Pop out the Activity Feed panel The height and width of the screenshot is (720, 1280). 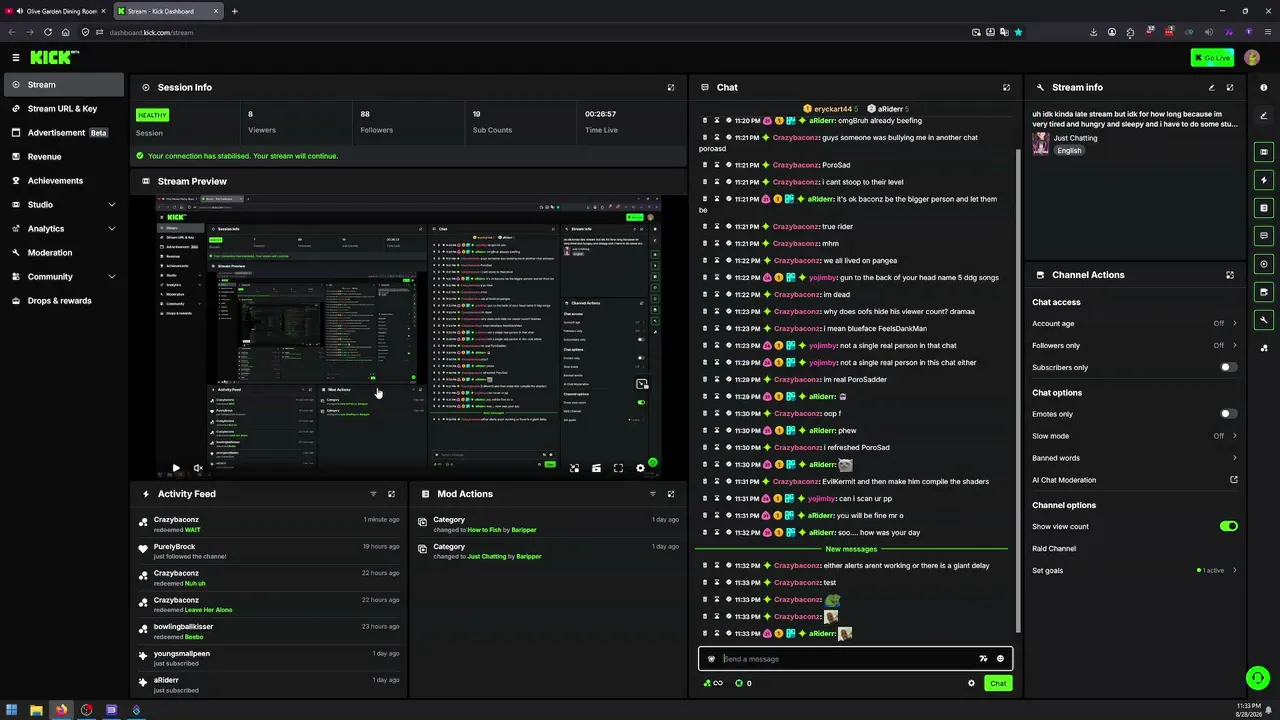pos(391,494)
